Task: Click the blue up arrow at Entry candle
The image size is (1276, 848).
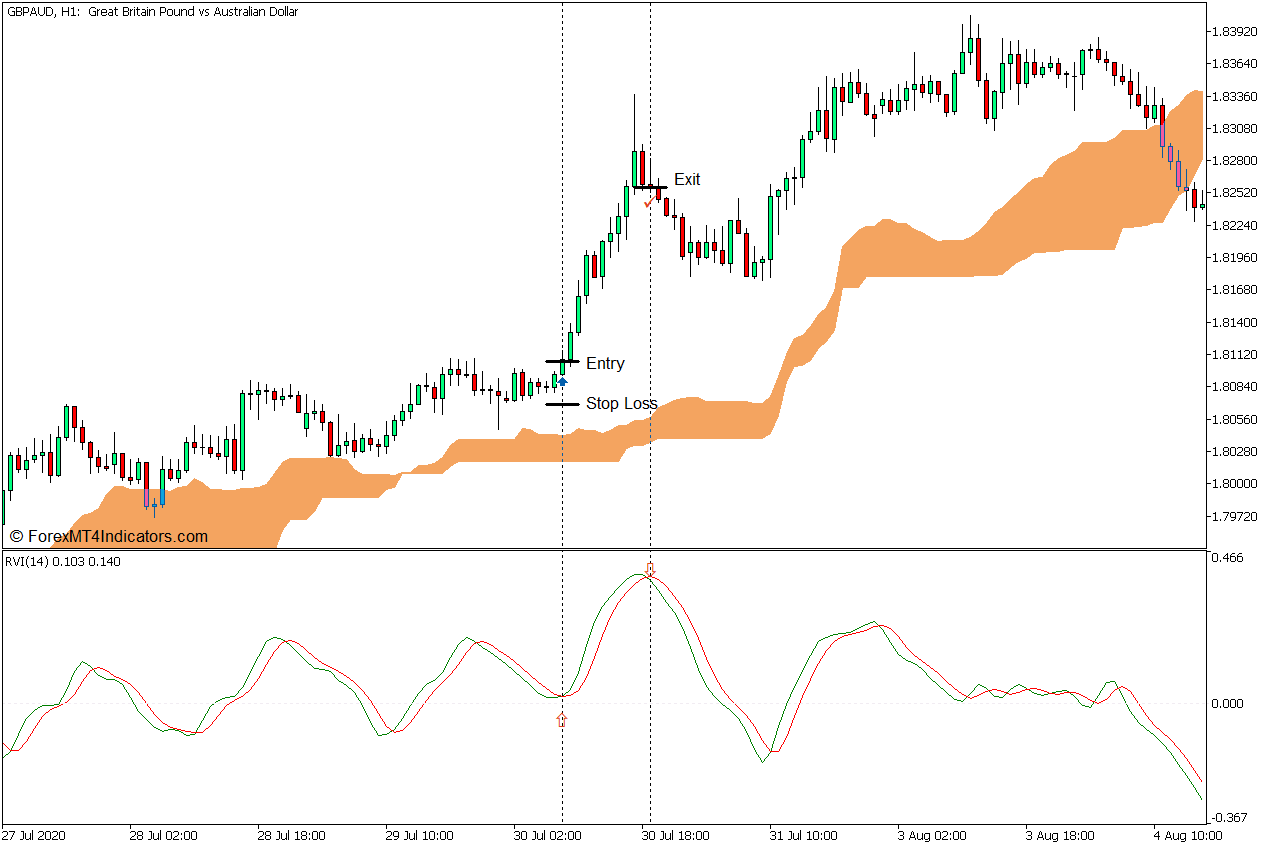Action: (x=562, y=381)
